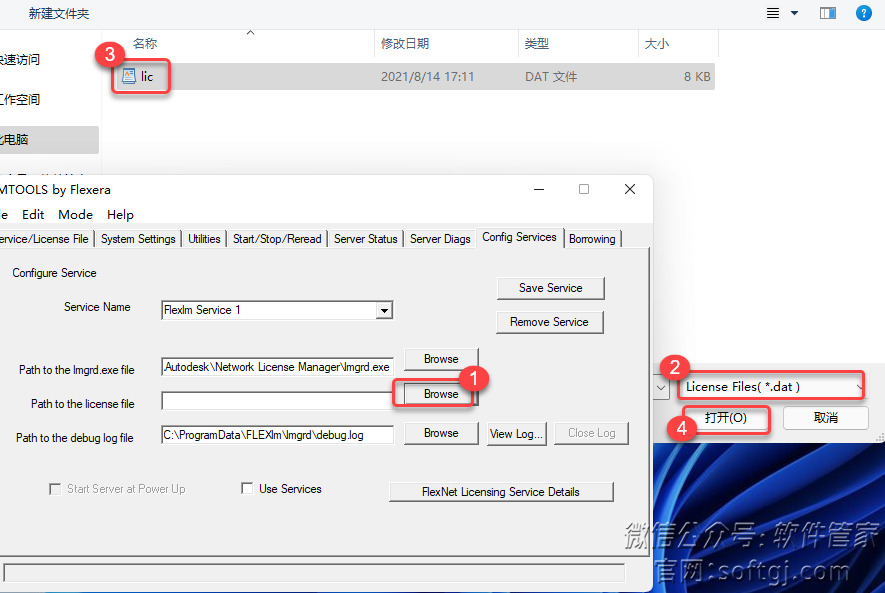This screenshot has width=885, height=593.
Task: Click the blue help question mark icon
Action: pos(863,13)
